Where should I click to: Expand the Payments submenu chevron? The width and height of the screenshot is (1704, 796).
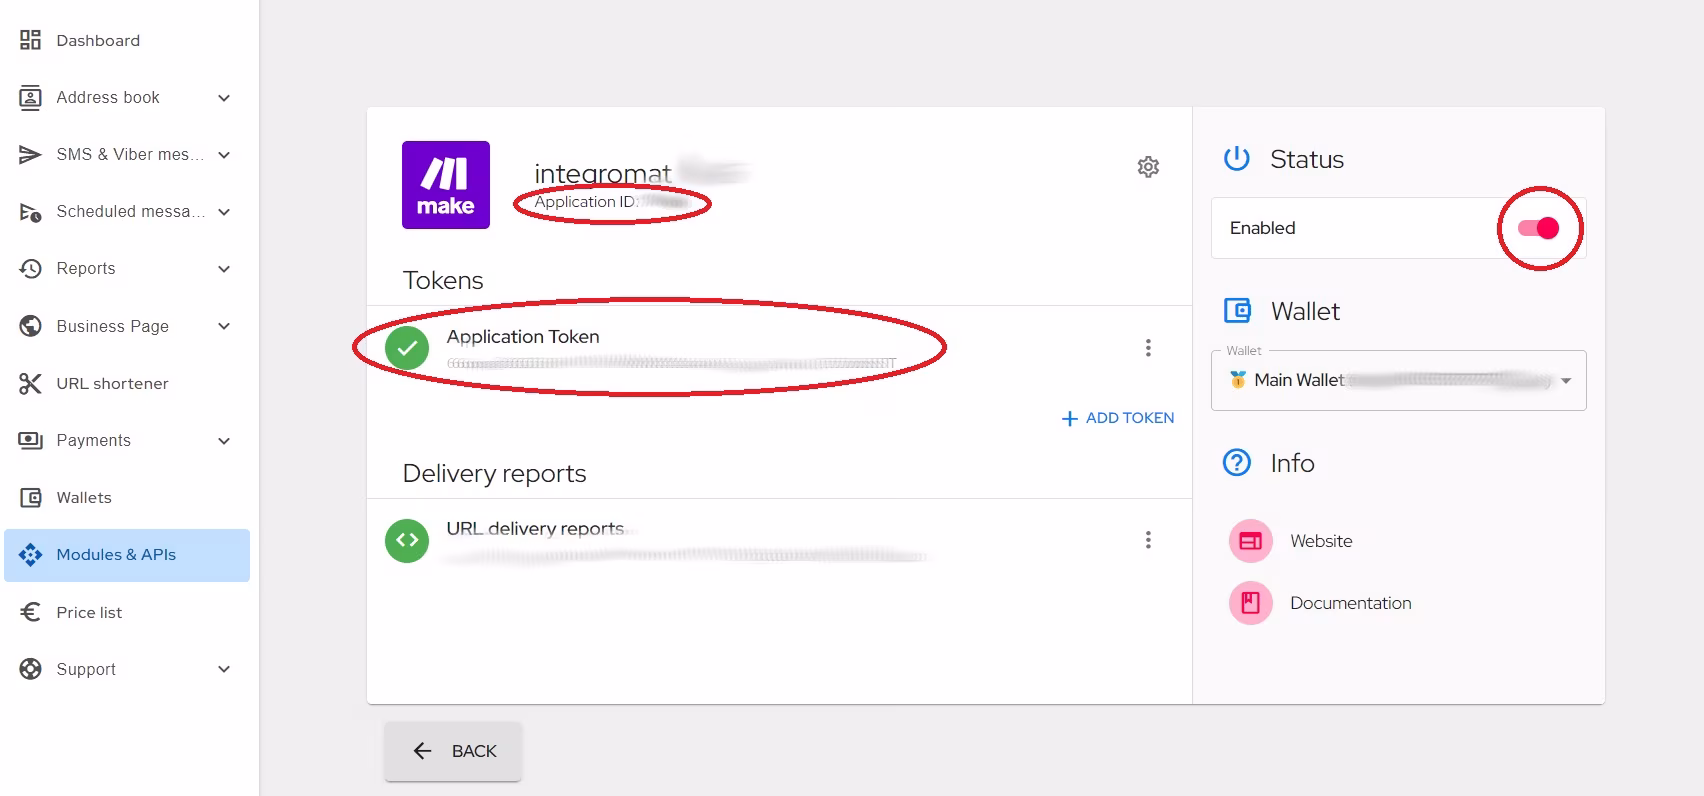coord(224,441)
